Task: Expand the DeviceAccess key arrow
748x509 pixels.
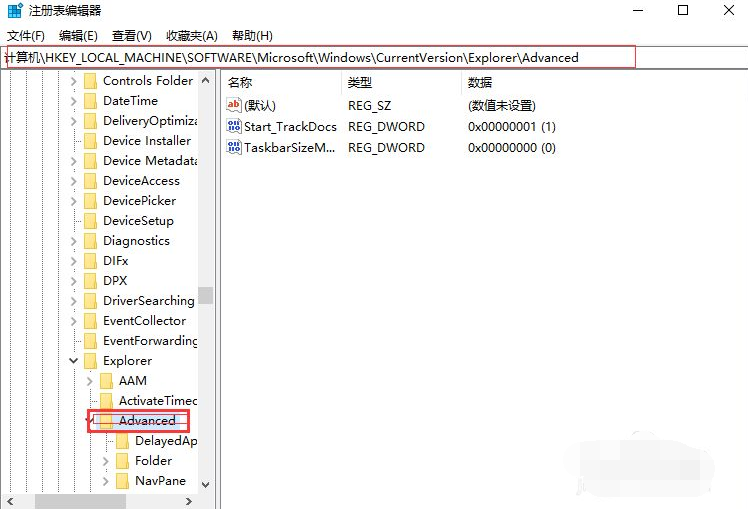Action: 73,181
